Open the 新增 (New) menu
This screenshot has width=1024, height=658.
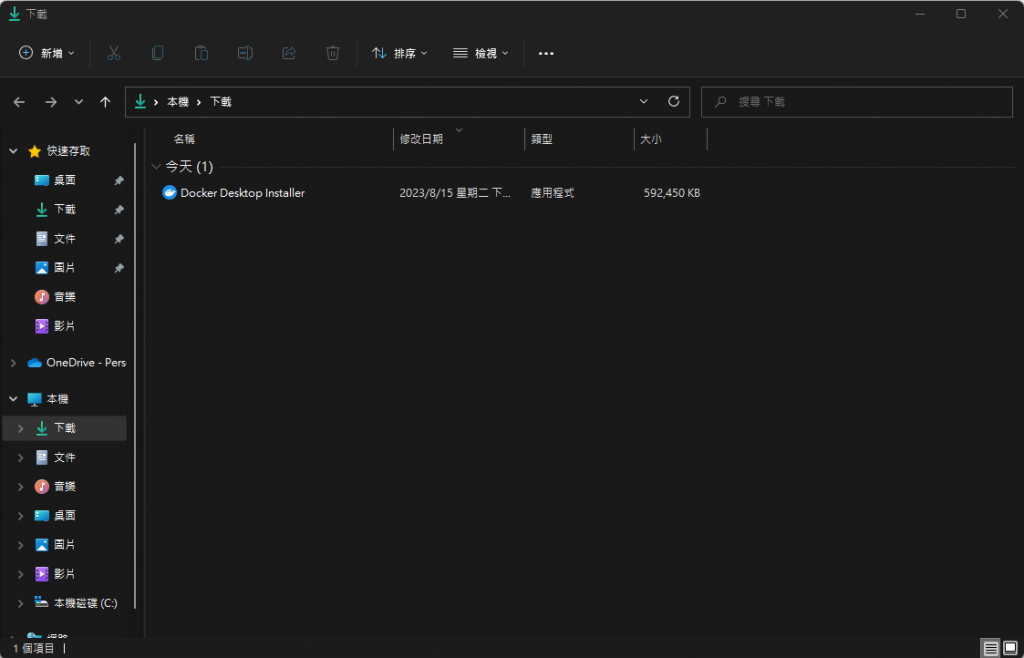coord(46,53)
